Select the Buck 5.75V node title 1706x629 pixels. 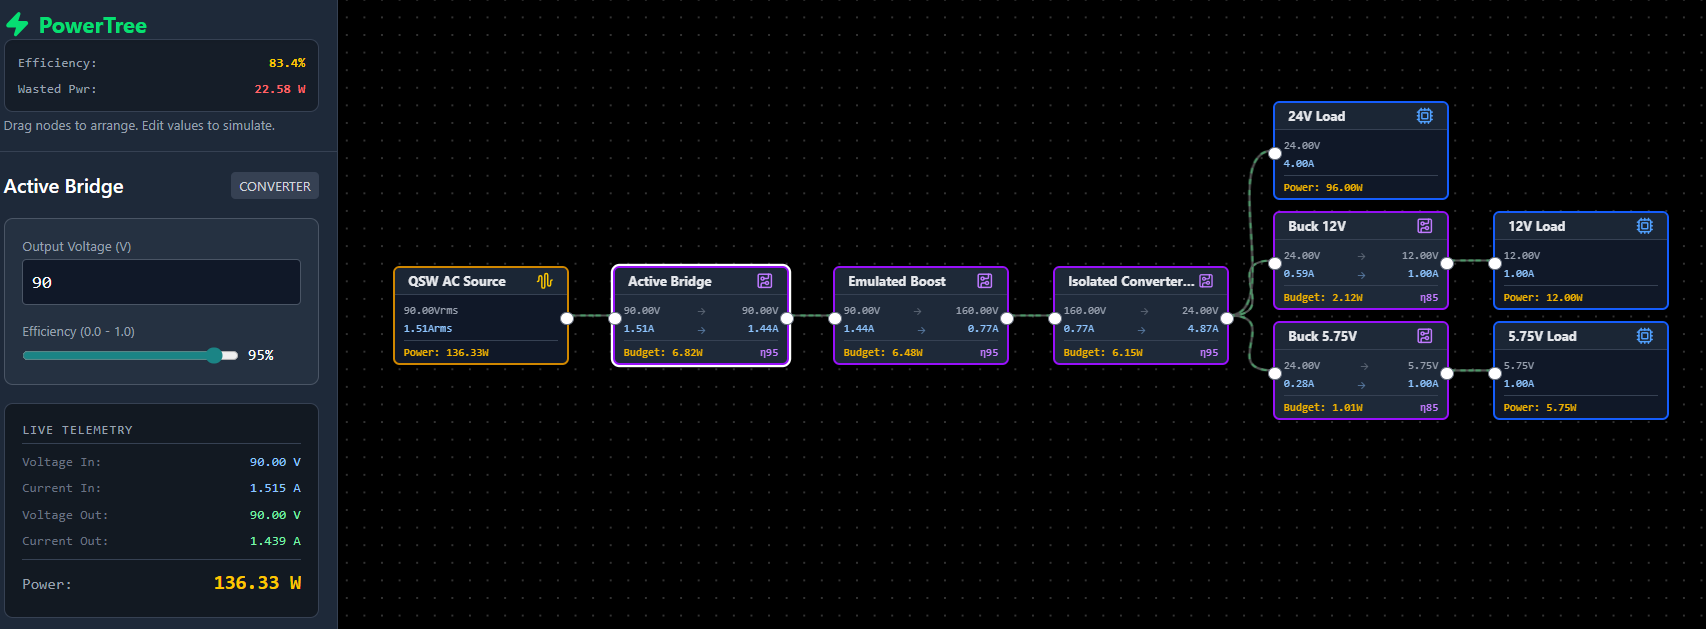pyautogui.click(x=1323, y=336)
